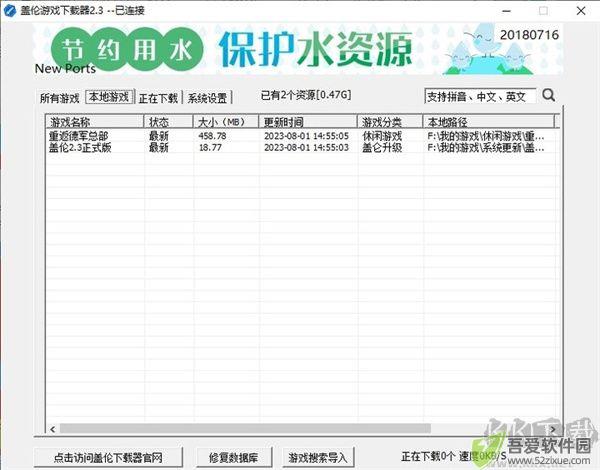Click size value 18.77
This screenshot has height=470, width=600.
[210, 147]
